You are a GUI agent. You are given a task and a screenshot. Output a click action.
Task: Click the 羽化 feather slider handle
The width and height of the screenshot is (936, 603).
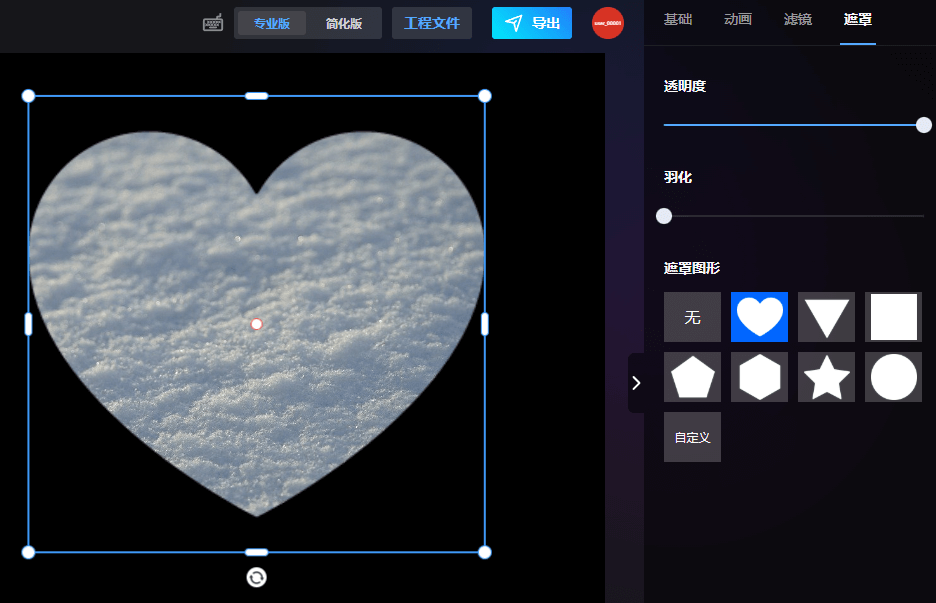click(x=664, y=216)
